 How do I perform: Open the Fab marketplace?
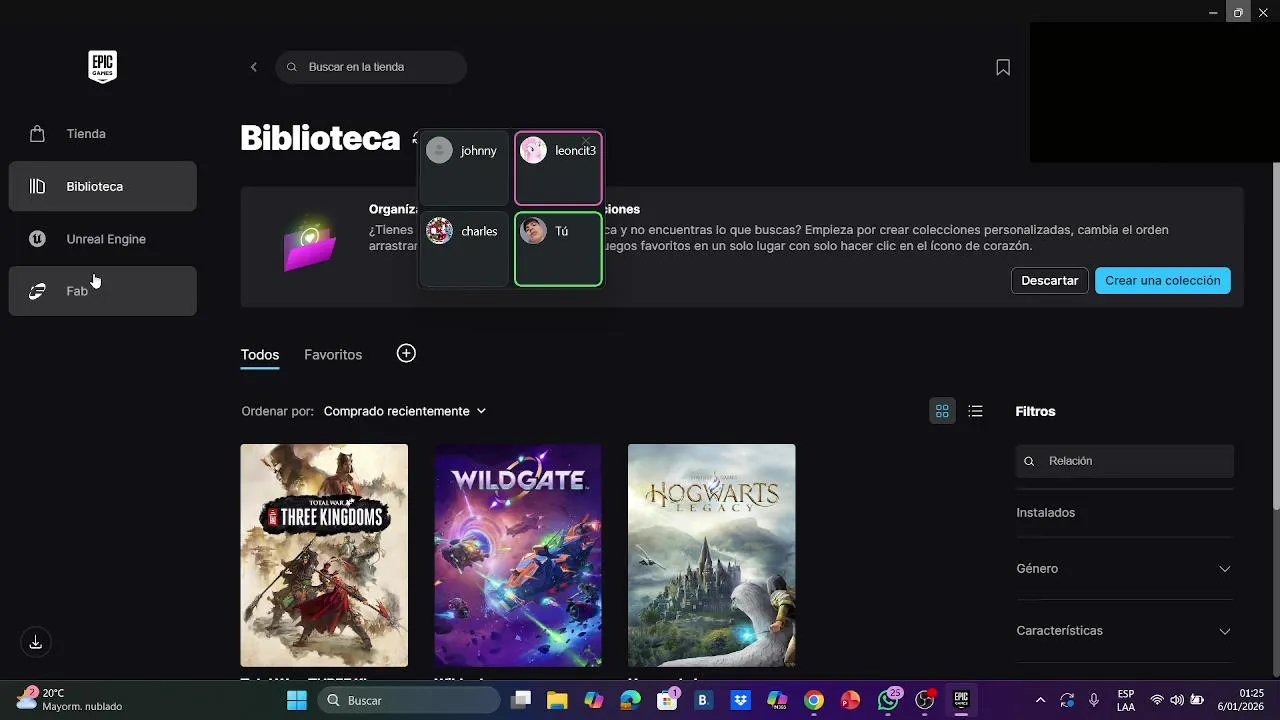pyautogui.click(x=102, y=291)
